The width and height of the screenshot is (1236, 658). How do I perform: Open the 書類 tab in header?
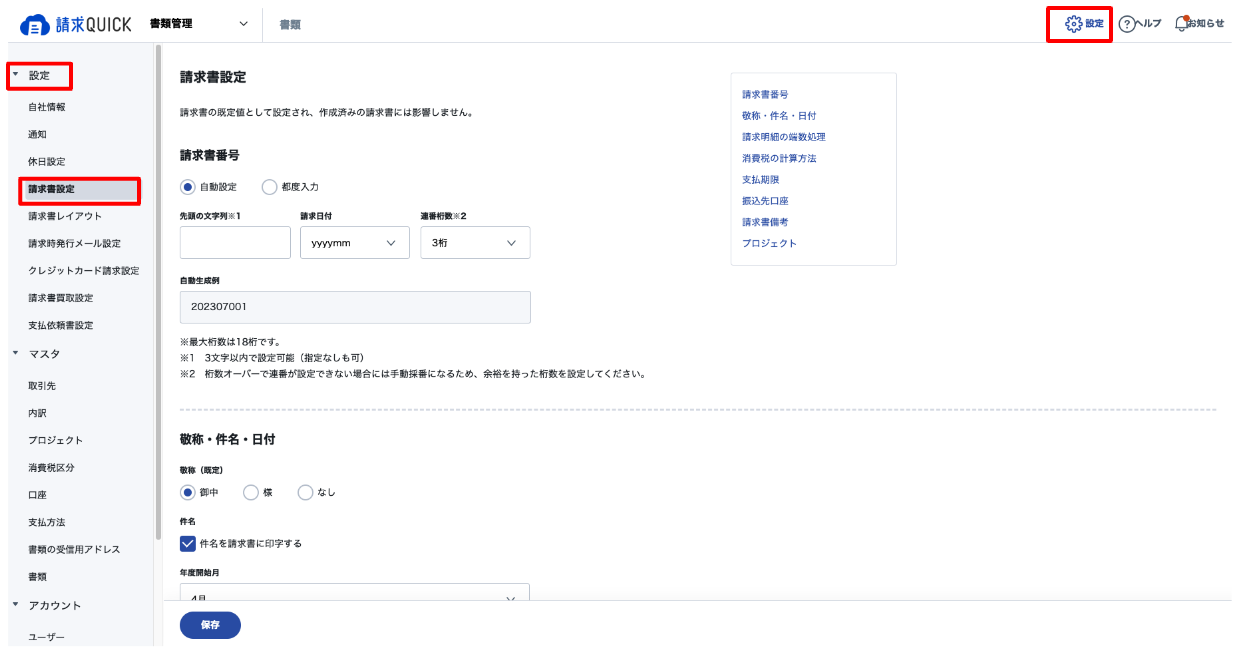click(x=290, y=24)
